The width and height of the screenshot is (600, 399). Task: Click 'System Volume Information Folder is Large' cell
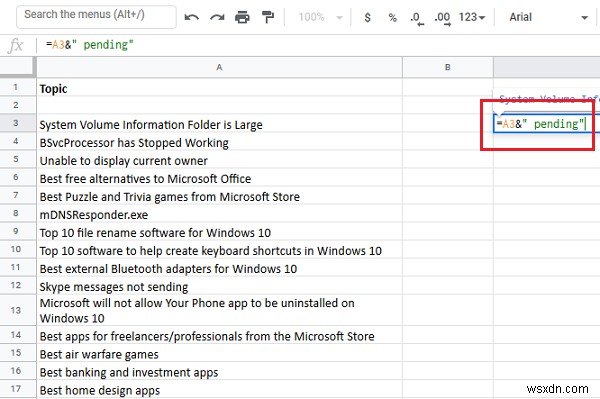coord(219,123)
